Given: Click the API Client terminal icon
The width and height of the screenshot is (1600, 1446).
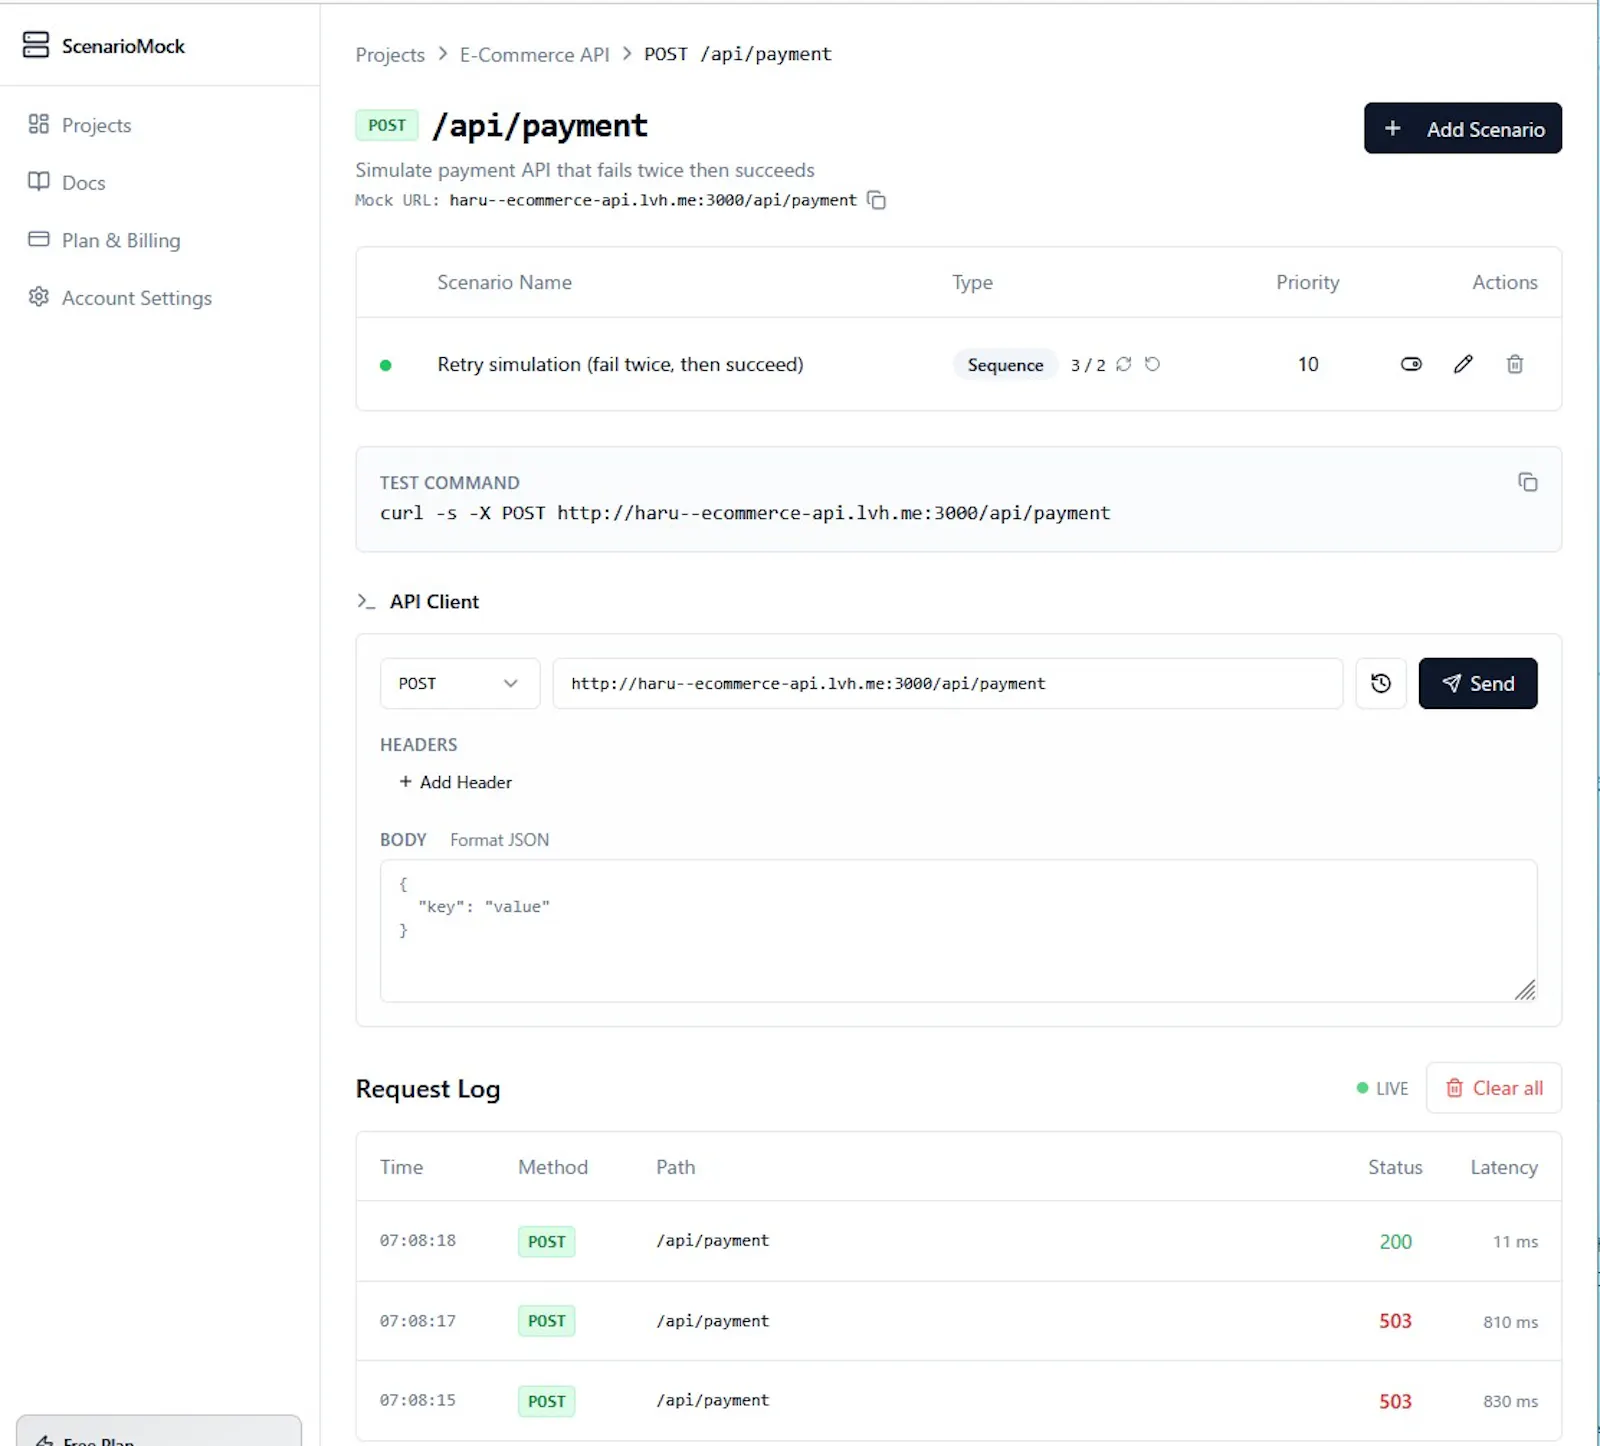Looking at the screenshot, I should [x=366, y=601].
